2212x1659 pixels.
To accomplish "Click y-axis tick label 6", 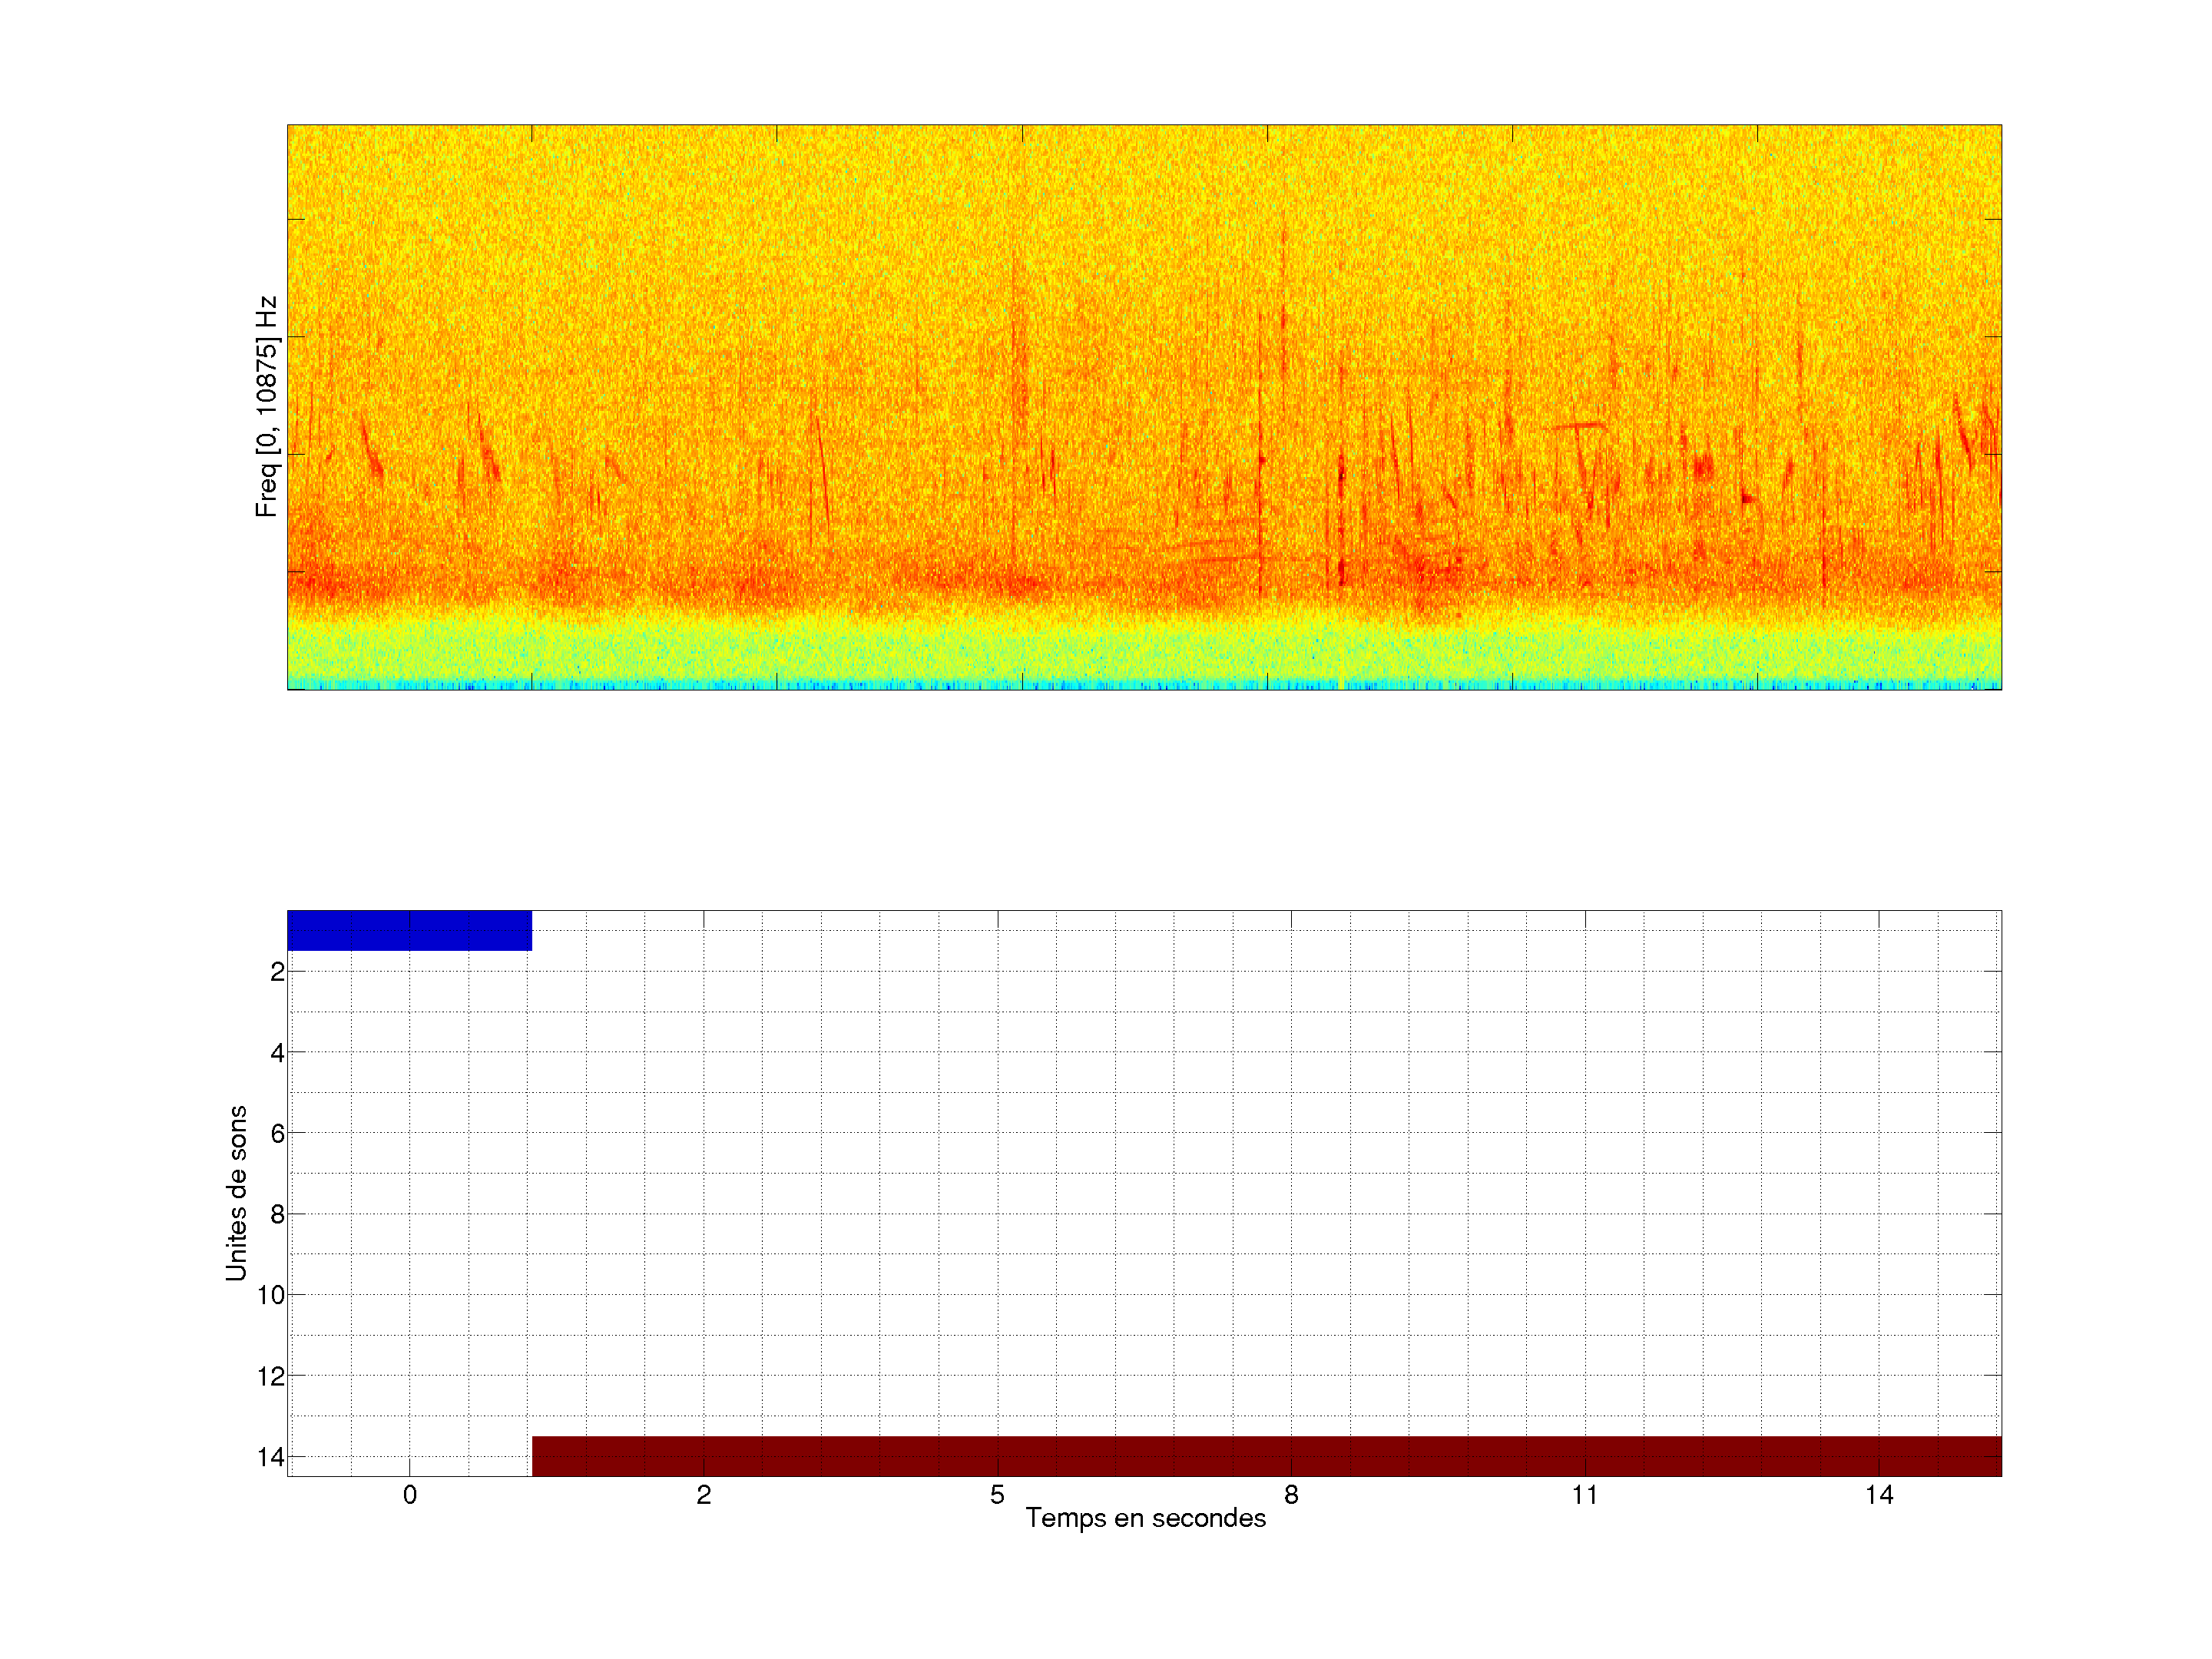I will tap(277, 1133).
